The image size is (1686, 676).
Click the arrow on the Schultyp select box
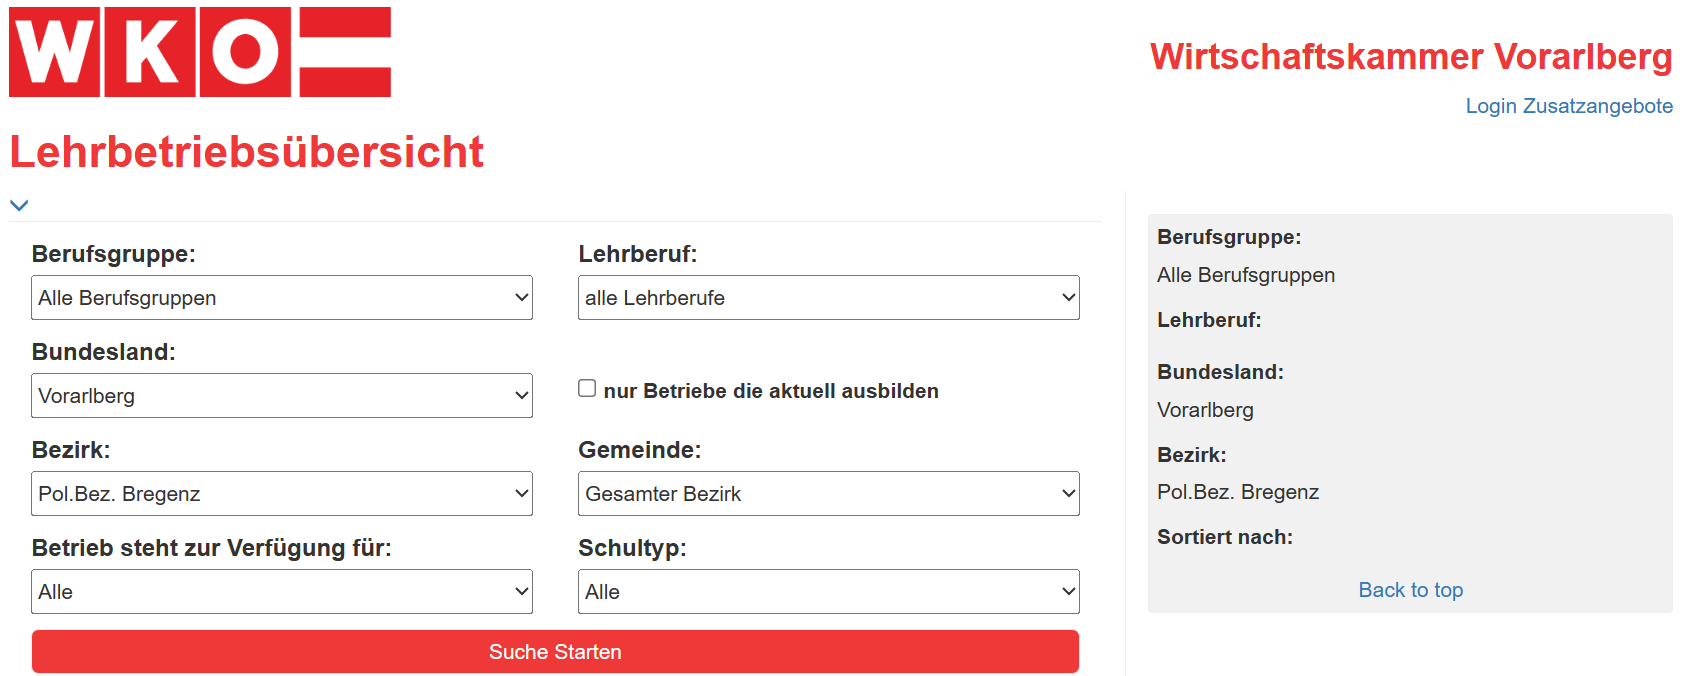click(x=1068, y=592)
